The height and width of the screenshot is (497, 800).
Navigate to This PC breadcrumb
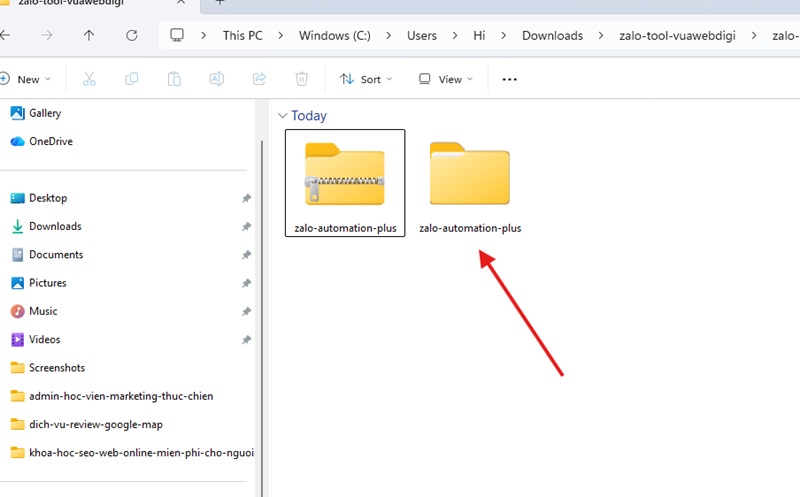coord(242,36)
